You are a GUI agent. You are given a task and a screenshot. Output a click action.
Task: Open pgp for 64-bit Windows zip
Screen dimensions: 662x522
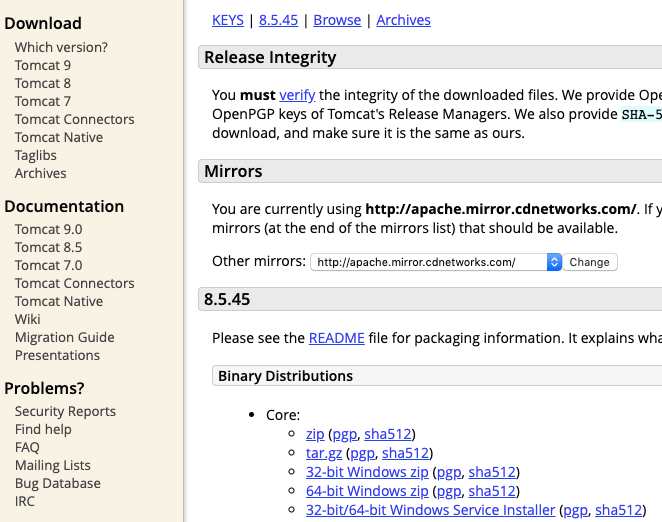[449, 491]
